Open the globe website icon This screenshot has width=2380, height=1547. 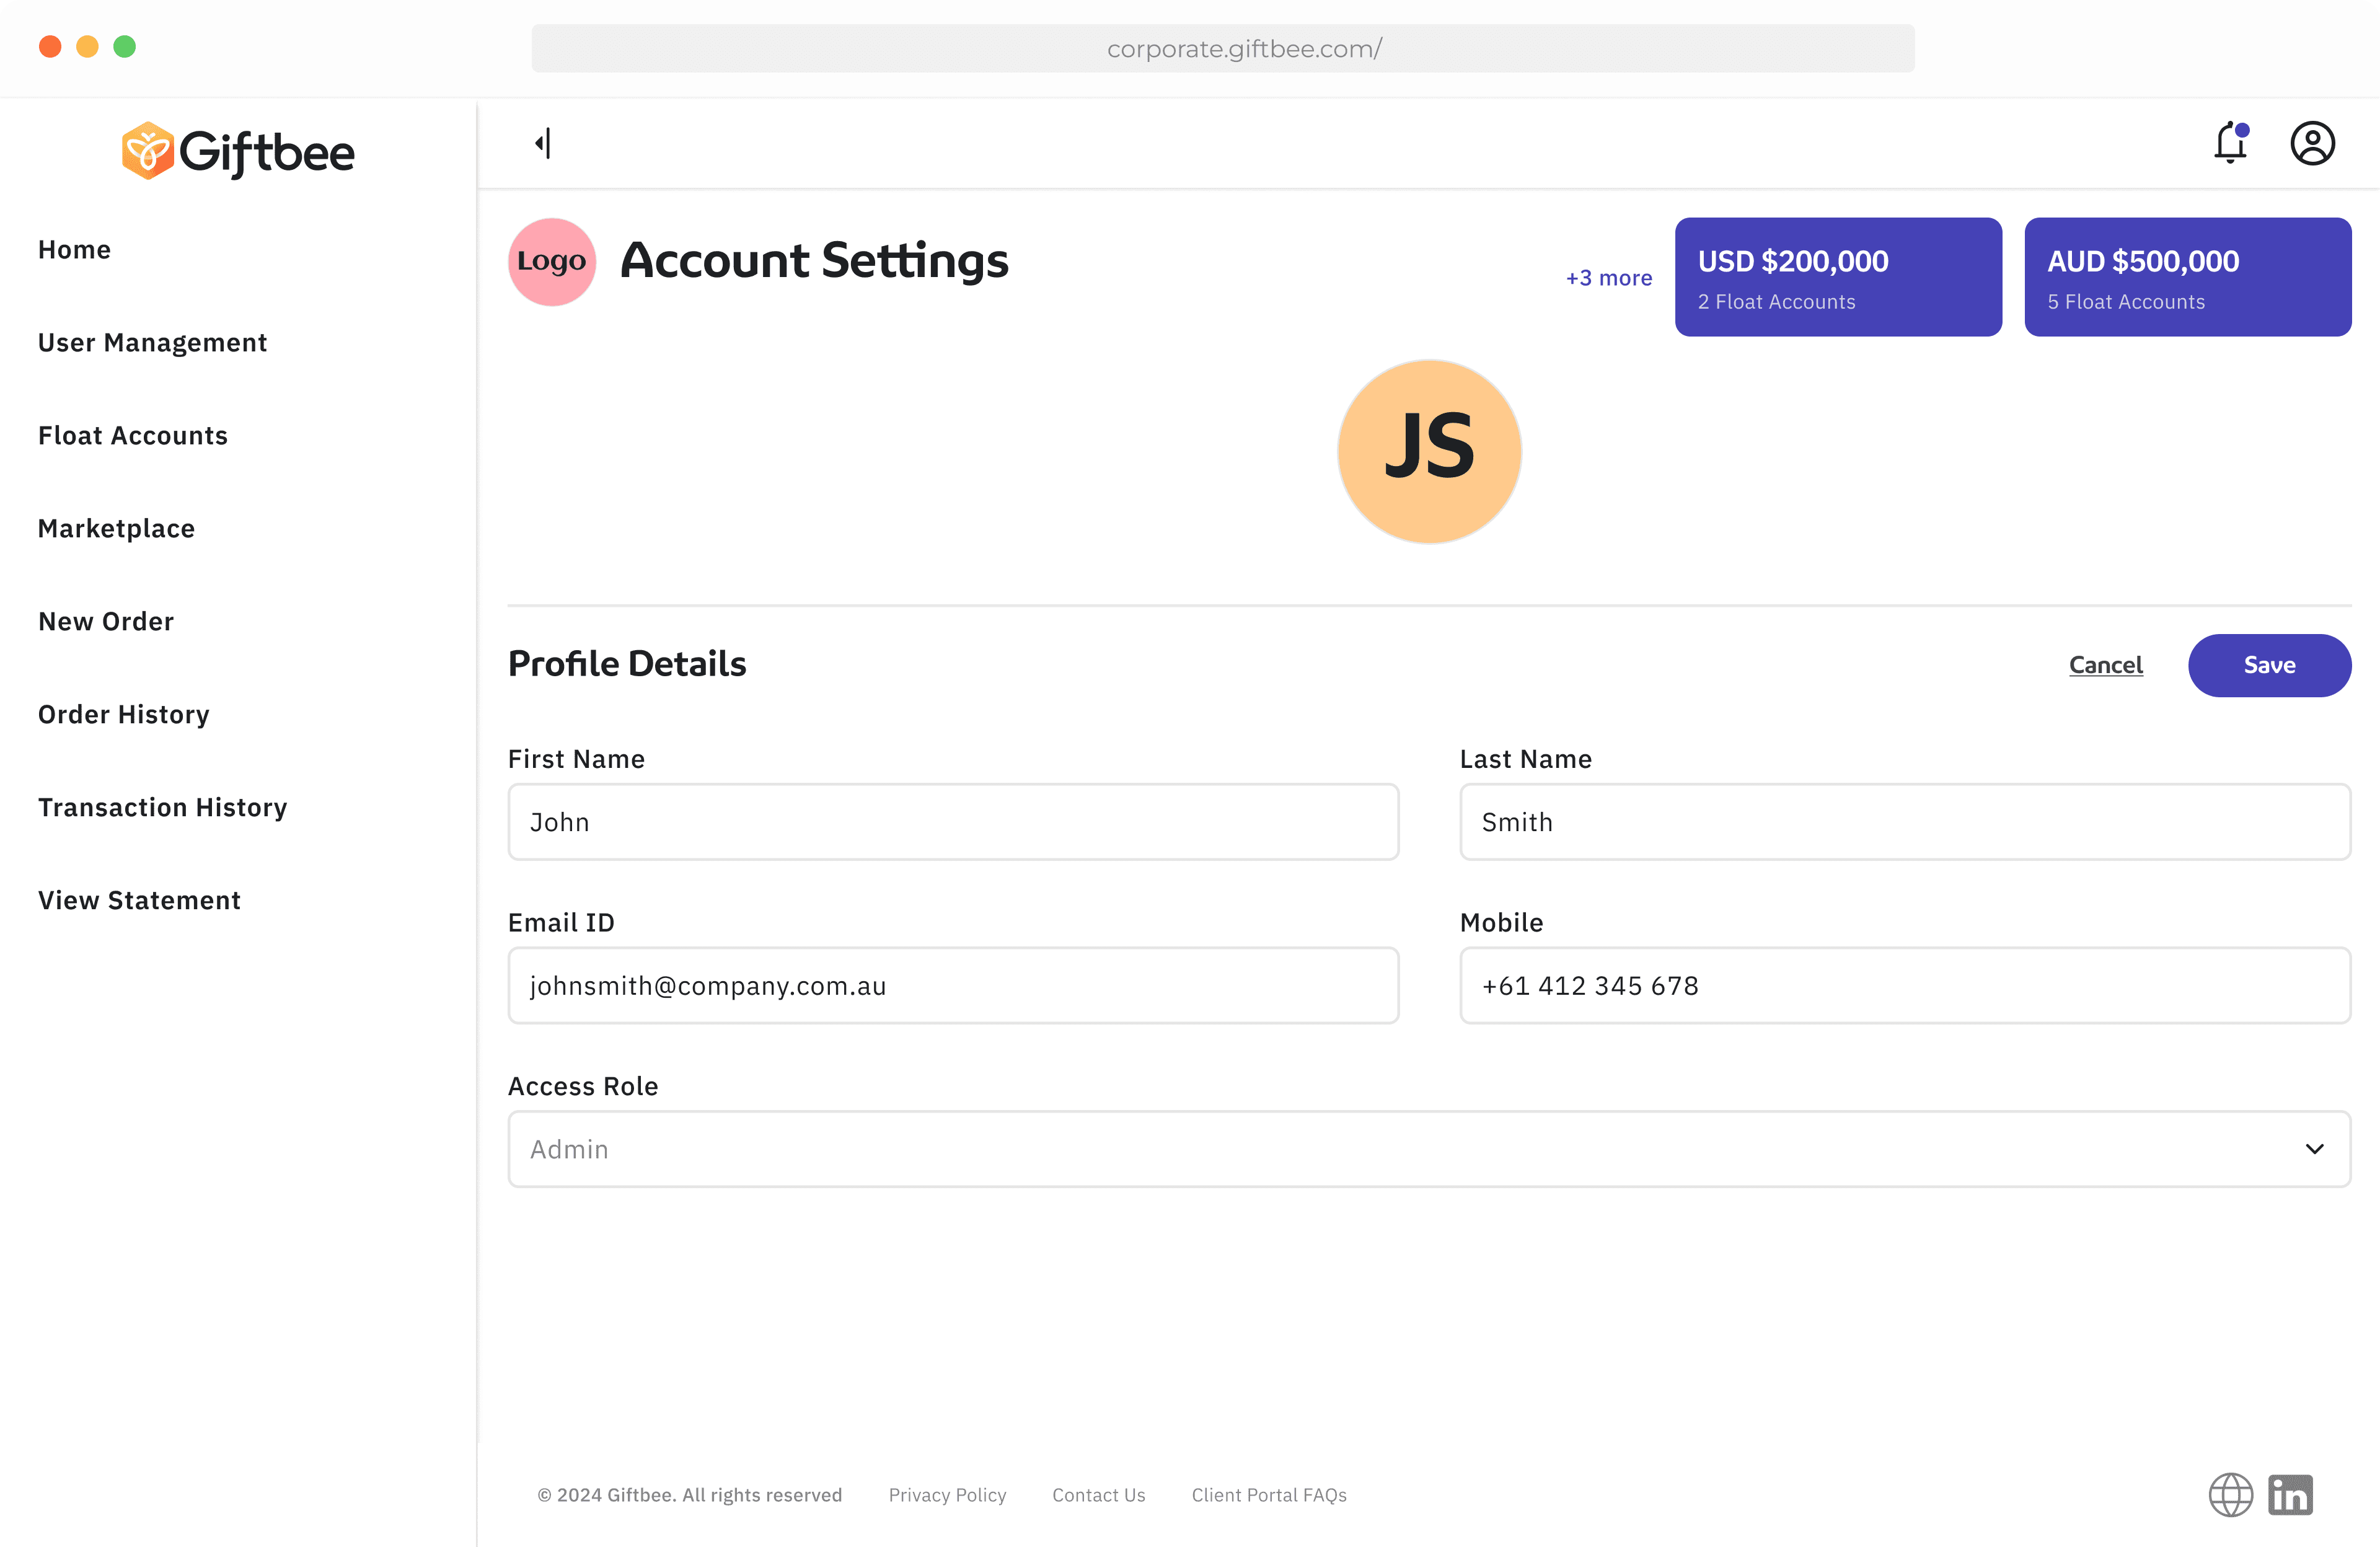[2230, 1495]
